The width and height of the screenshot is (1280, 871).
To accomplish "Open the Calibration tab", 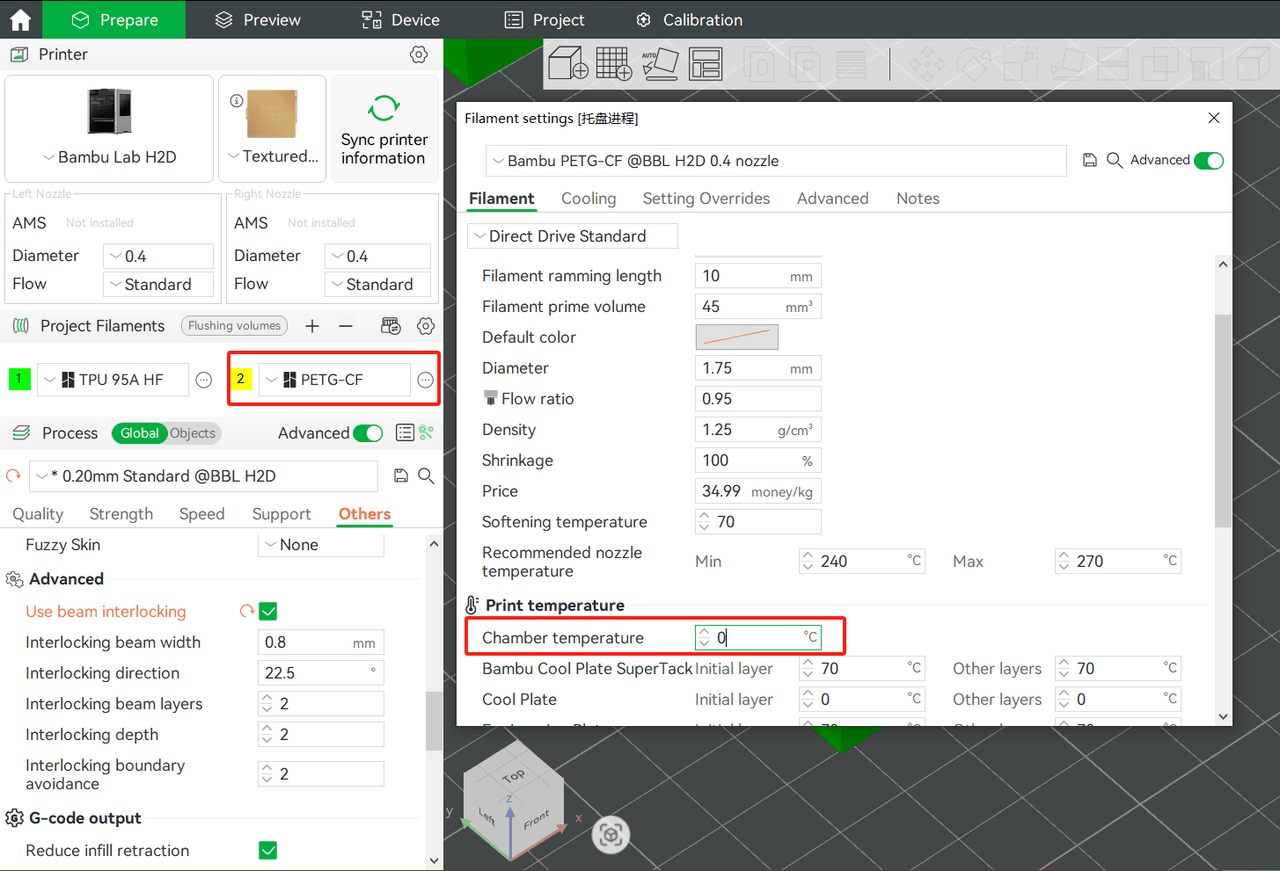I will coord(689,20).
